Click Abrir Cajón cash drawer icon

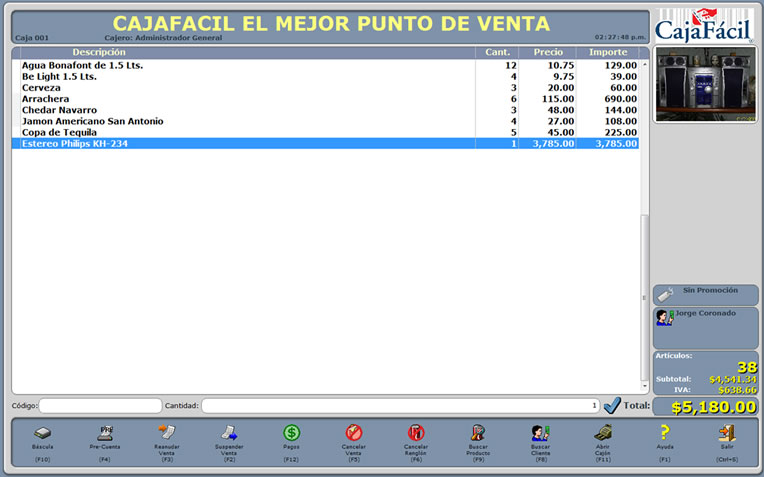pyautogui.click(x=603, y=433)
